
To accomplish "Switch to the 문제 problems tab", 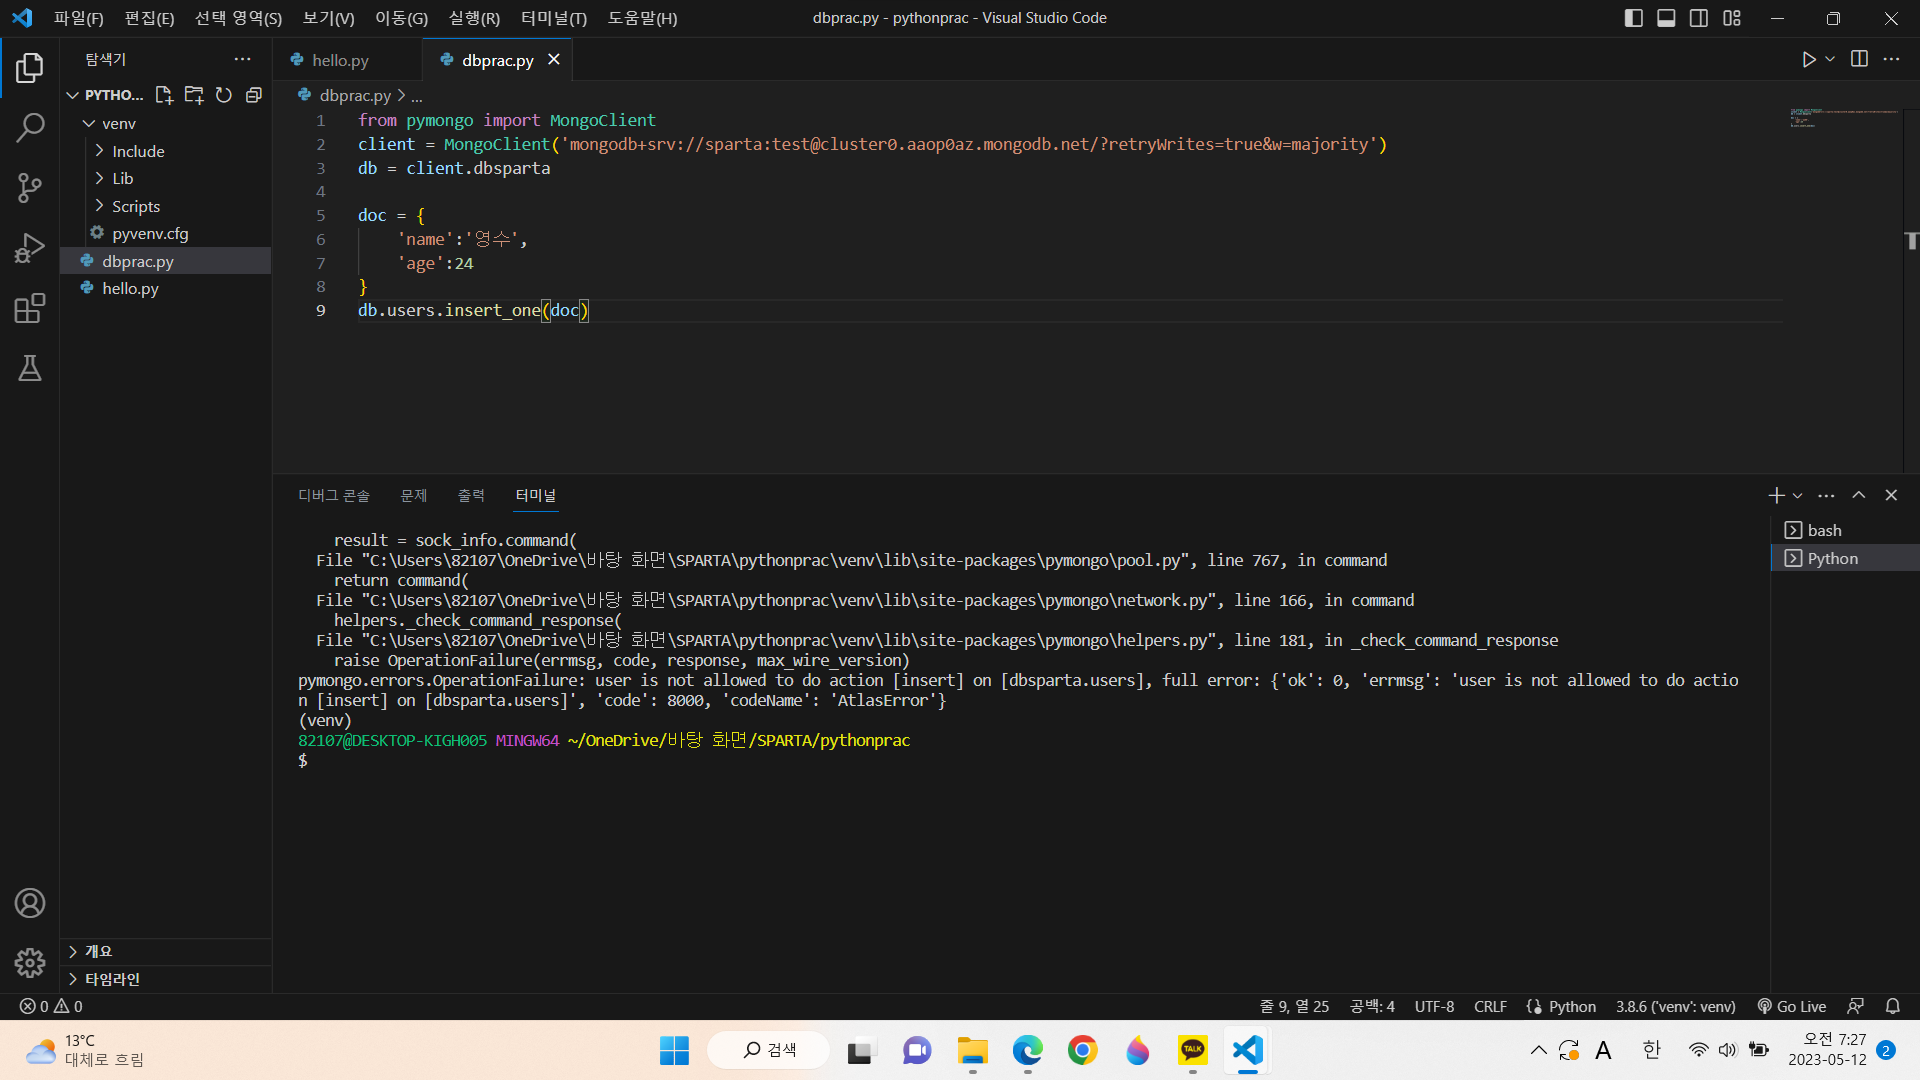I will (413, 495).
